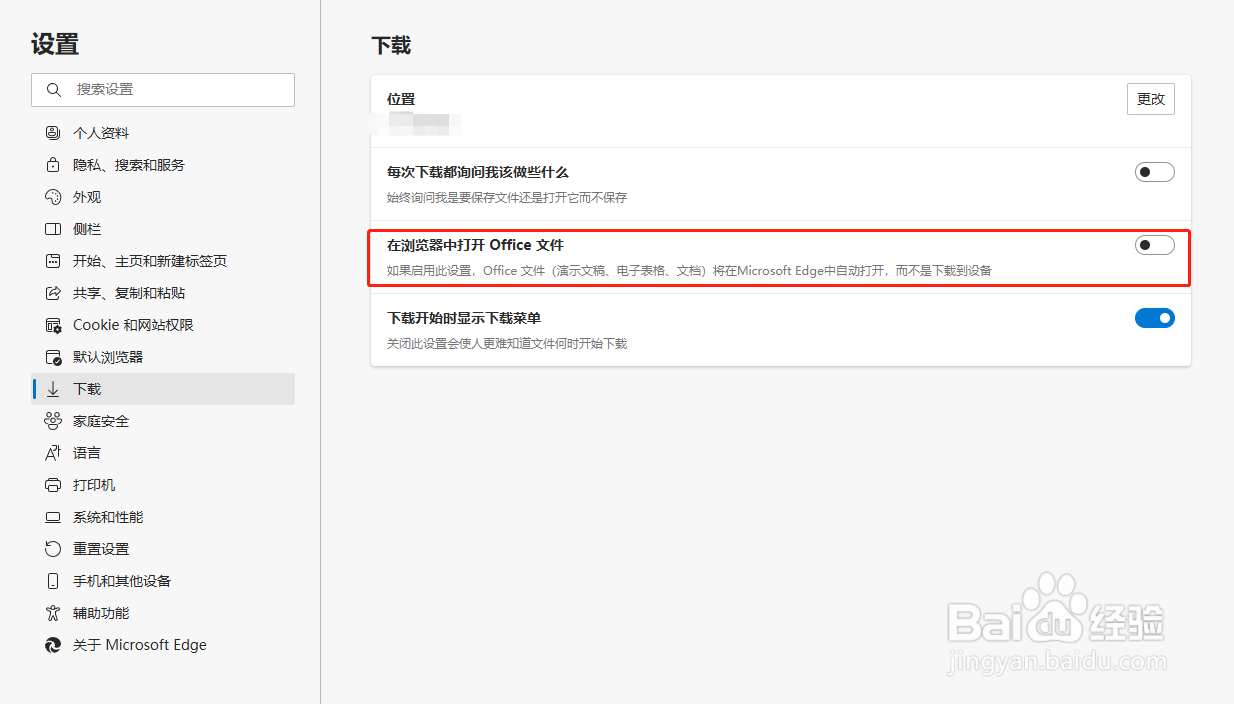
Task: Go to 默认浏览器 settings
Action: click(x=163, y=357)
